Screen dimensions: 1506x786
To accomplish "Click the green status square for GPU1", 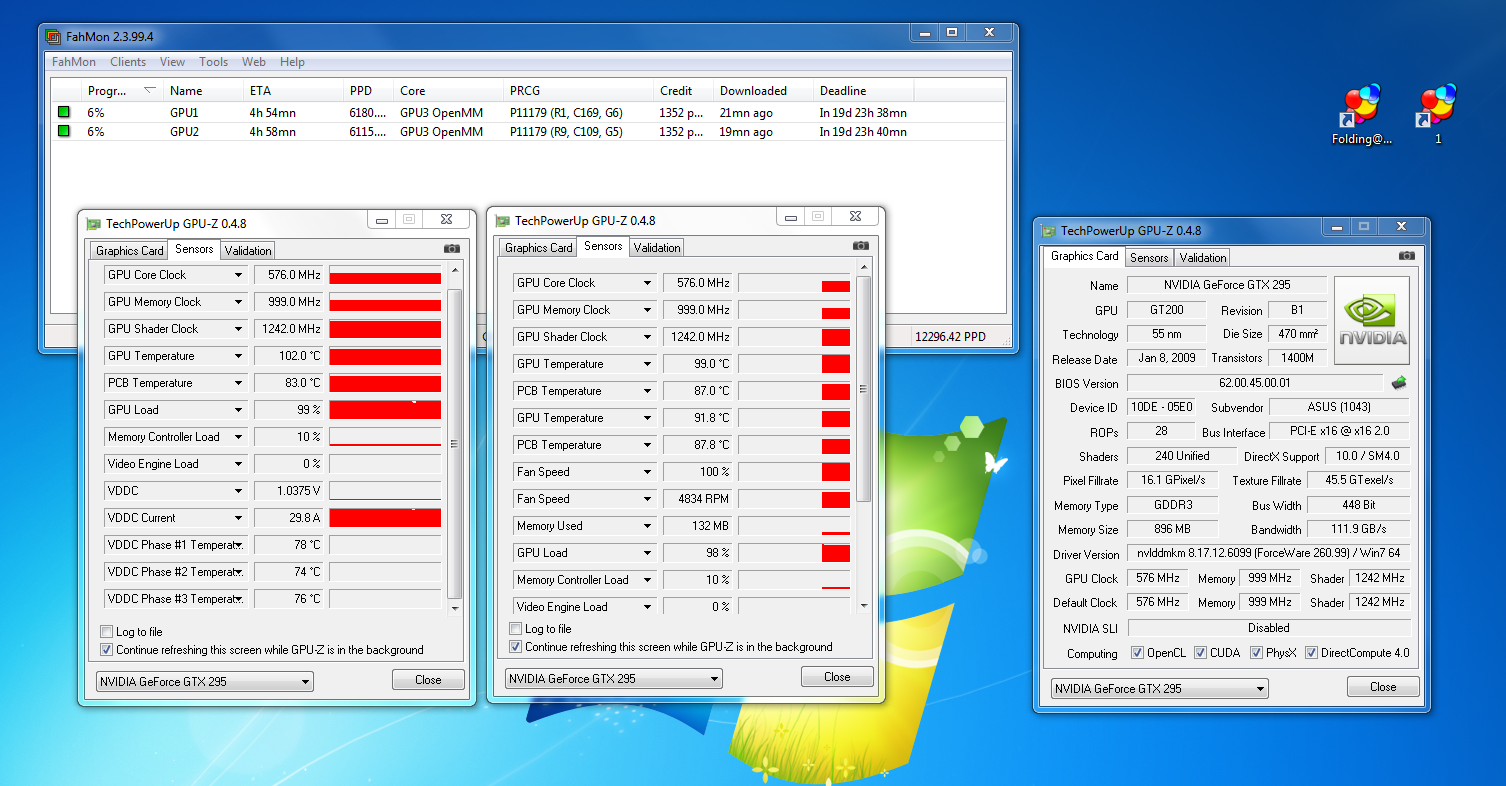I will (x=64, y=113).
